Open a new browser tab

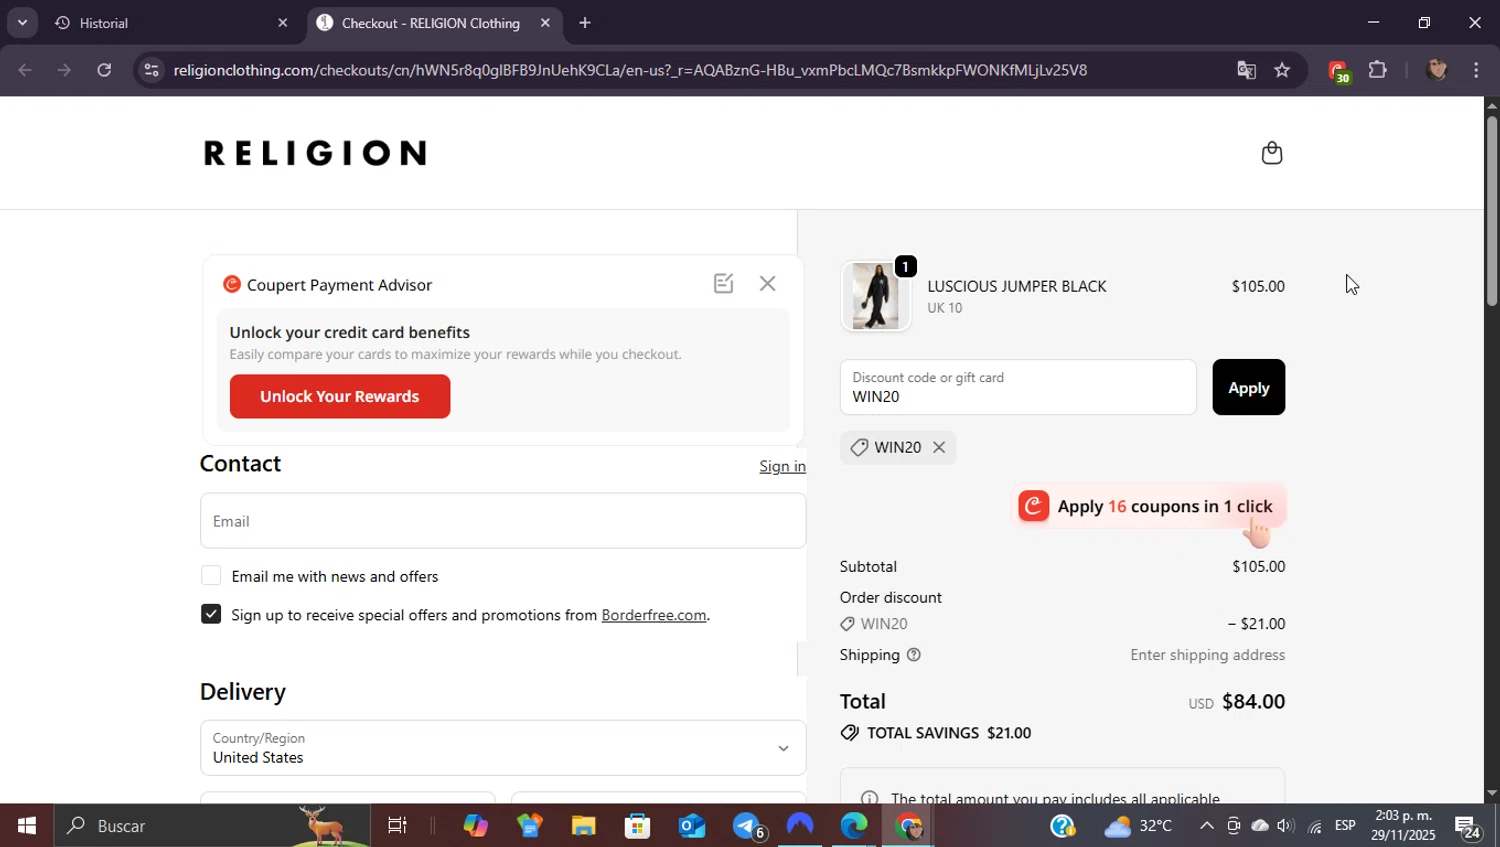pos(585,23)
